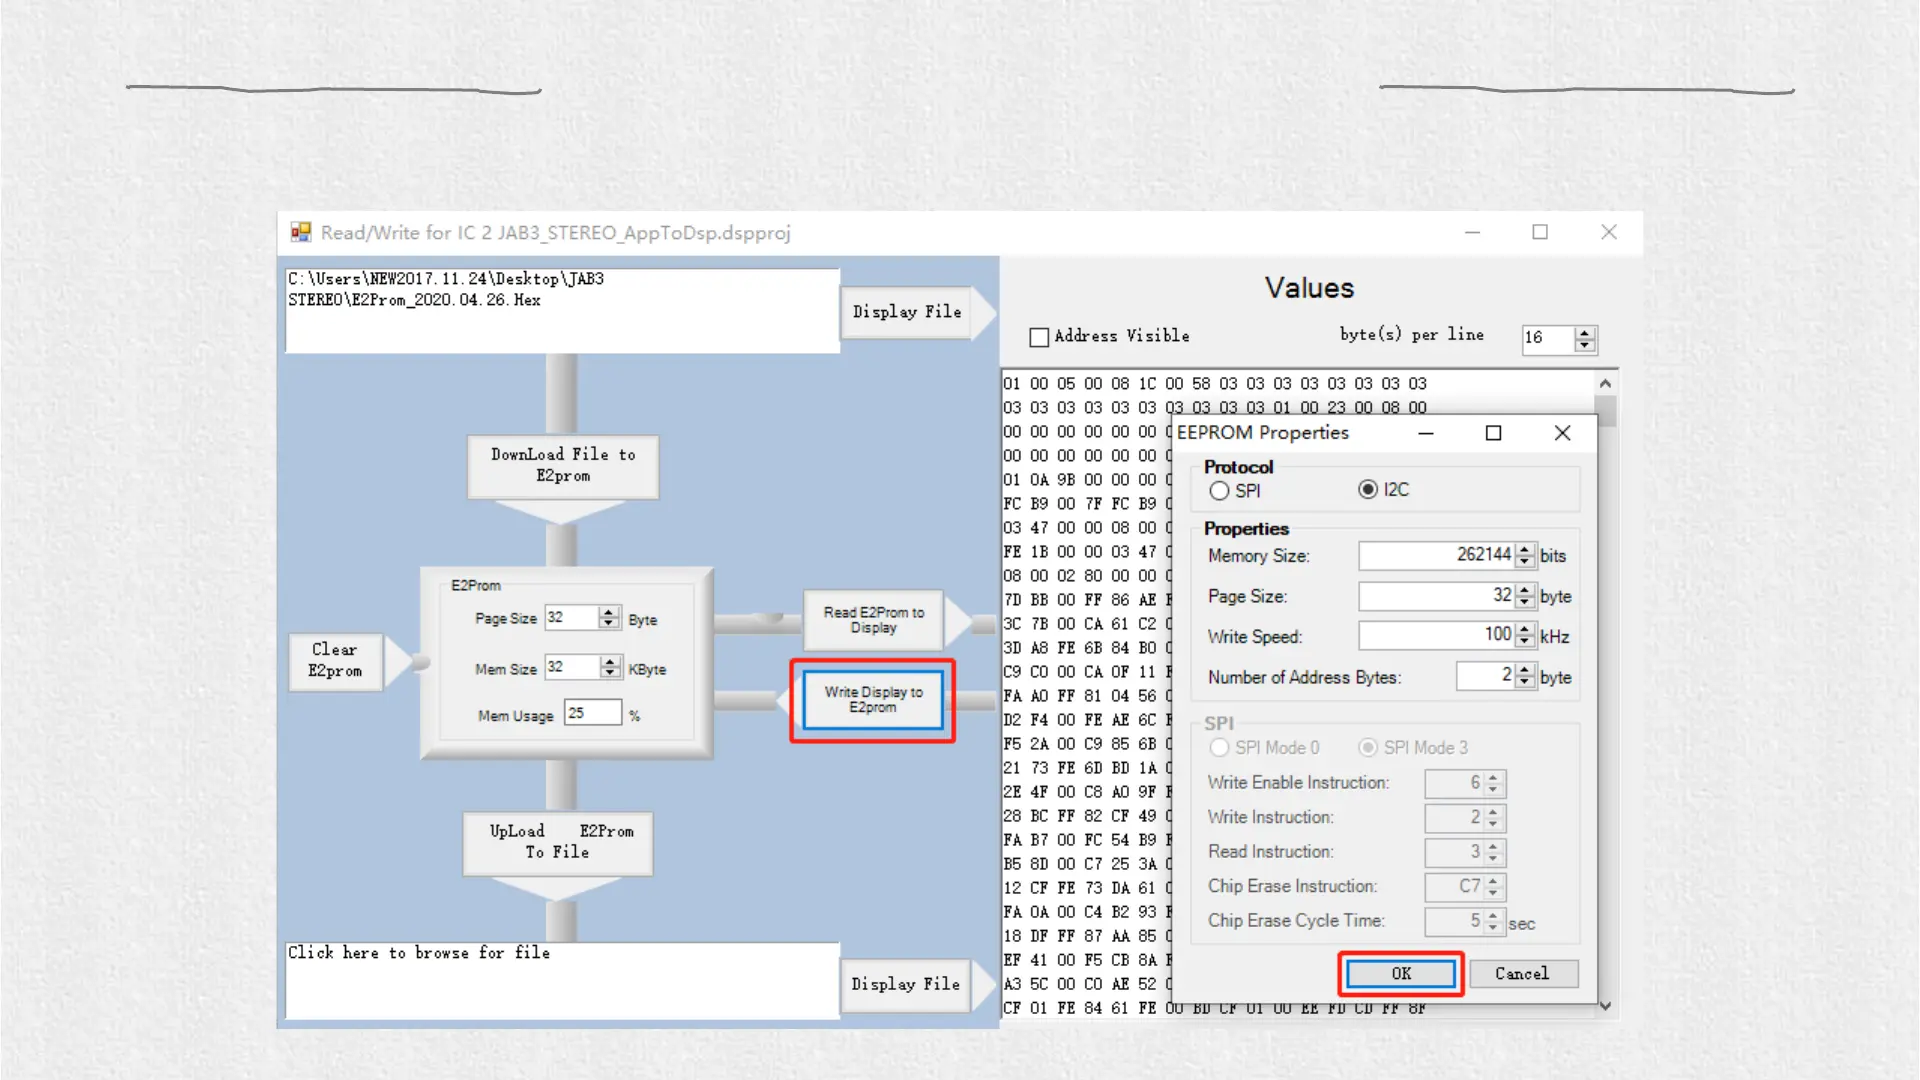Click the app icon in title bar
The image size is (1920, 1080).
click(x=301, y=232)
